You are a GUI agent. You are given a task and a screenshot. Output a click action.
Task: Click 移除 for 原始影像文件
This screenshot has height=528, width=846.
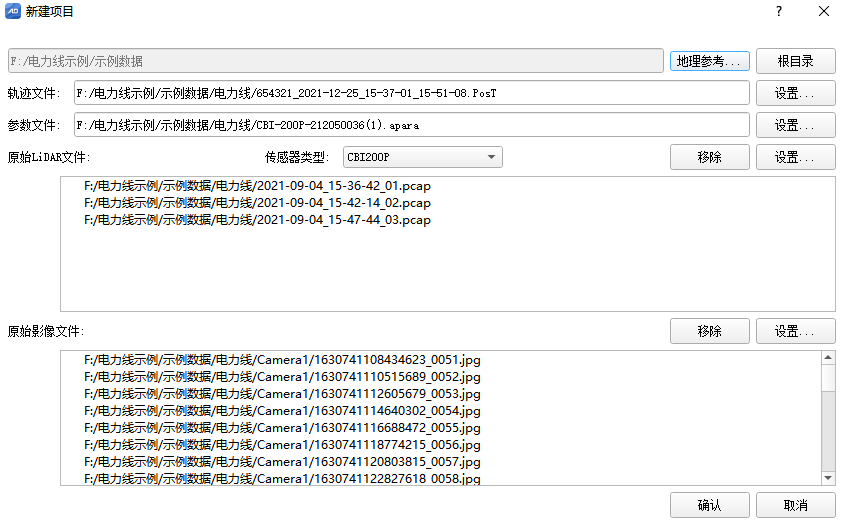point(709,331)
